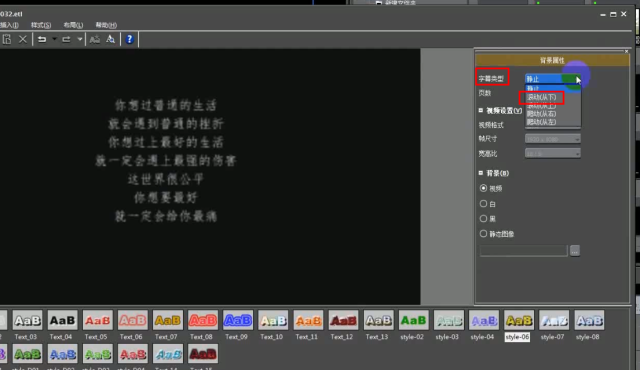The image size is (640, 370).
Task: Apply the style-D03 light green preset
Action: 97,354
